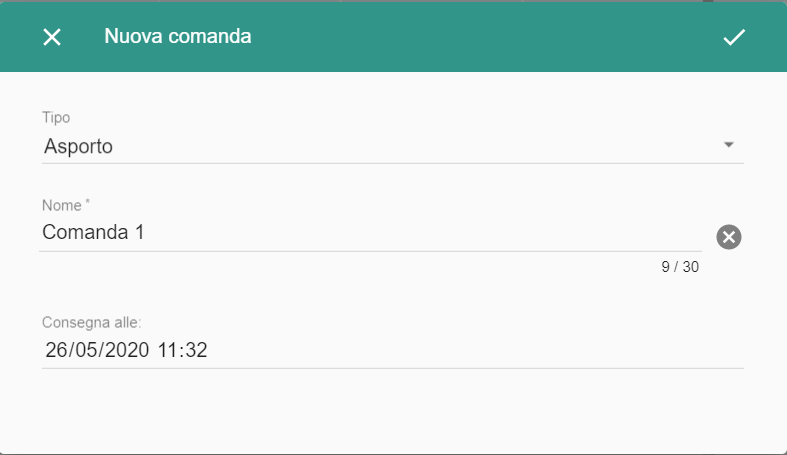Select the date 26/05/2020 in delivery field
Viewport: 787px width, 455px height.
tap(97, 350)
